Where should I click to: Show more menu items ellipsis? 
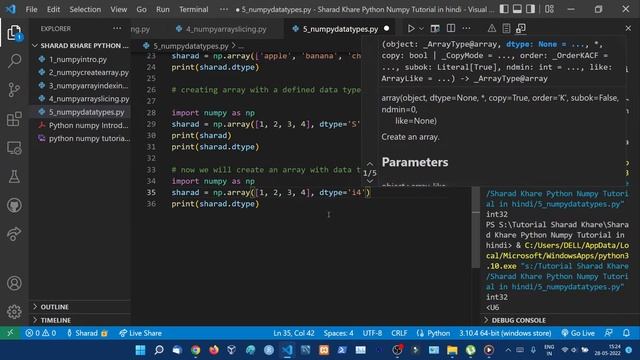coord(224,9)
